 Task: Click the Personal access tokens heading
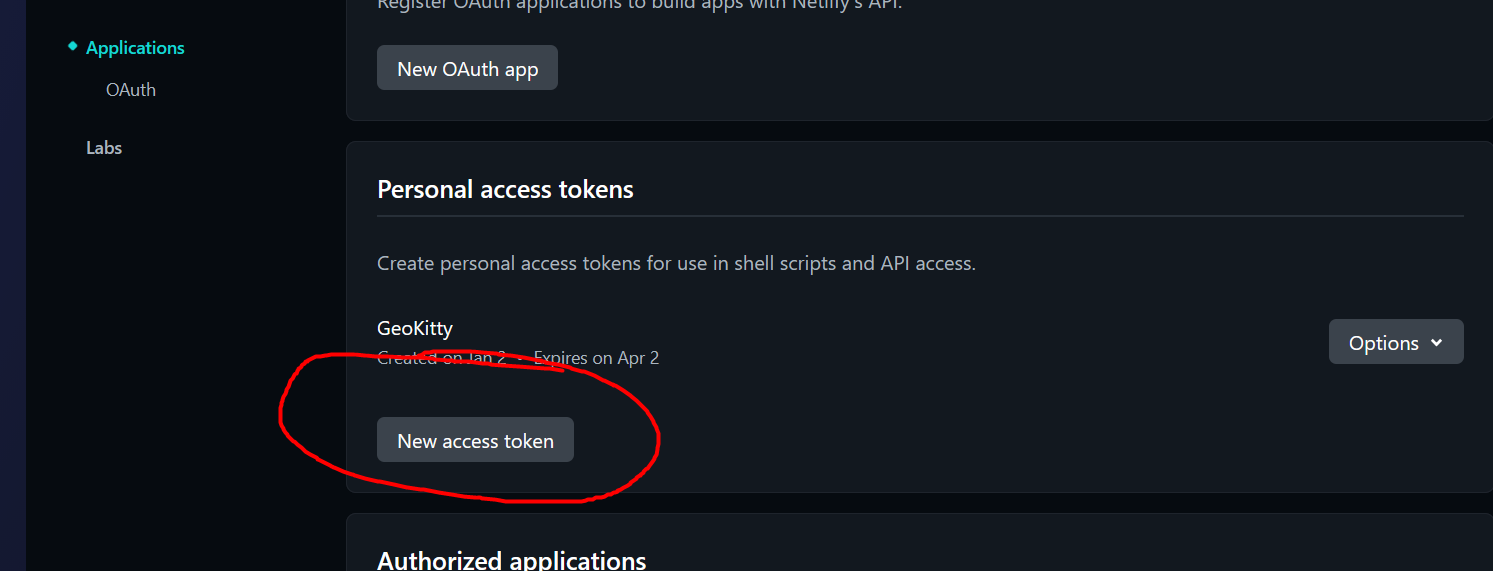(505, 190)
